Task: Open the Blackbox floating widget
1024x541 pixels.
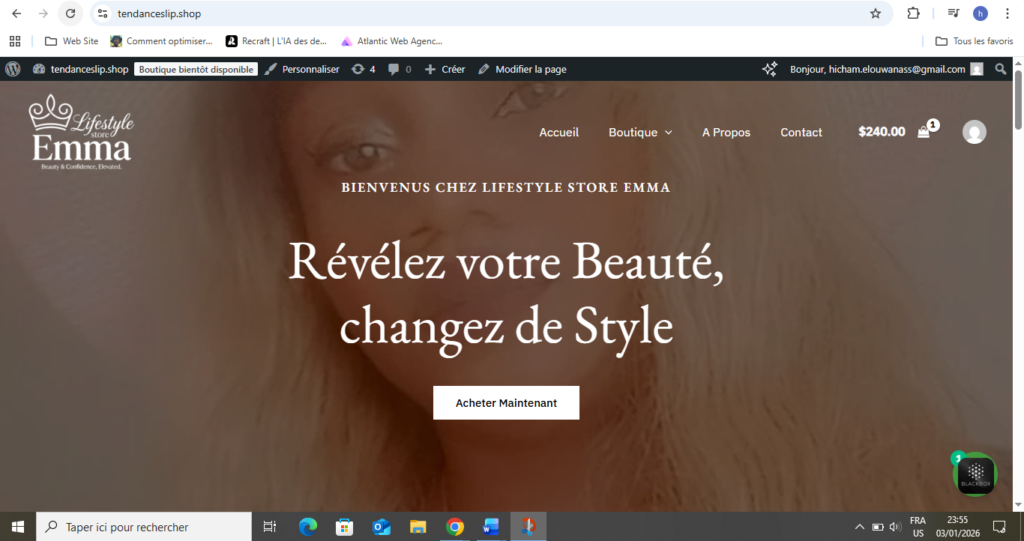Action: point(975,474)
